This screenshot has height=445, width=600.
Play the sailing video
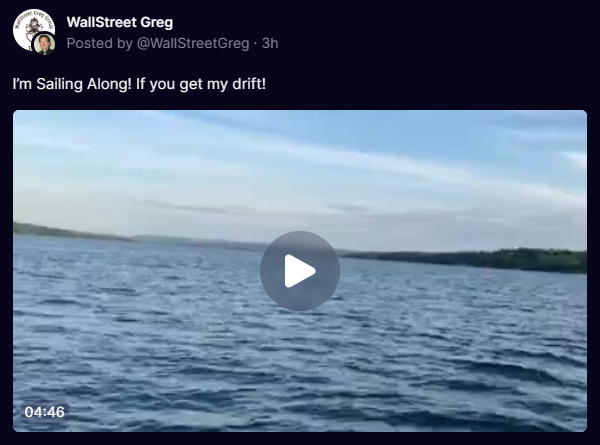pyautogui.click(x=300, y=271)
